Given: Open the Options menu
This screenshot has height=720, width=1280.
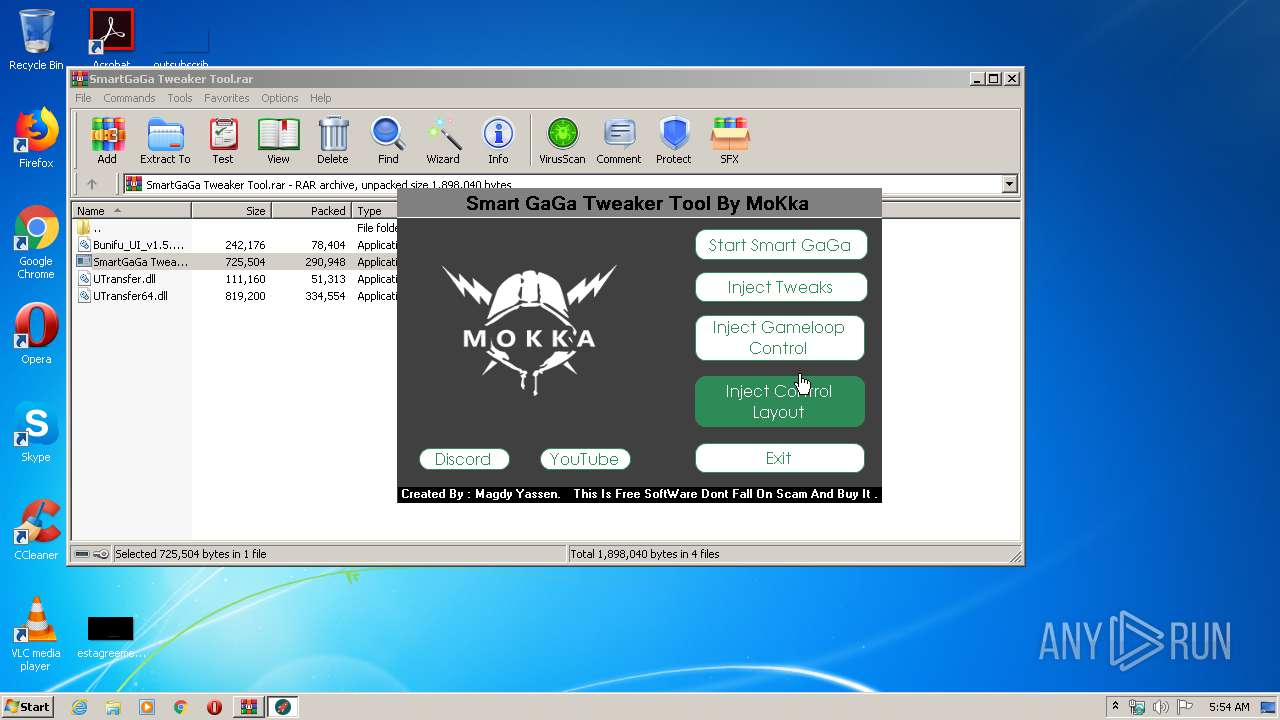Looking at the screenshot, I should point(280,98).
